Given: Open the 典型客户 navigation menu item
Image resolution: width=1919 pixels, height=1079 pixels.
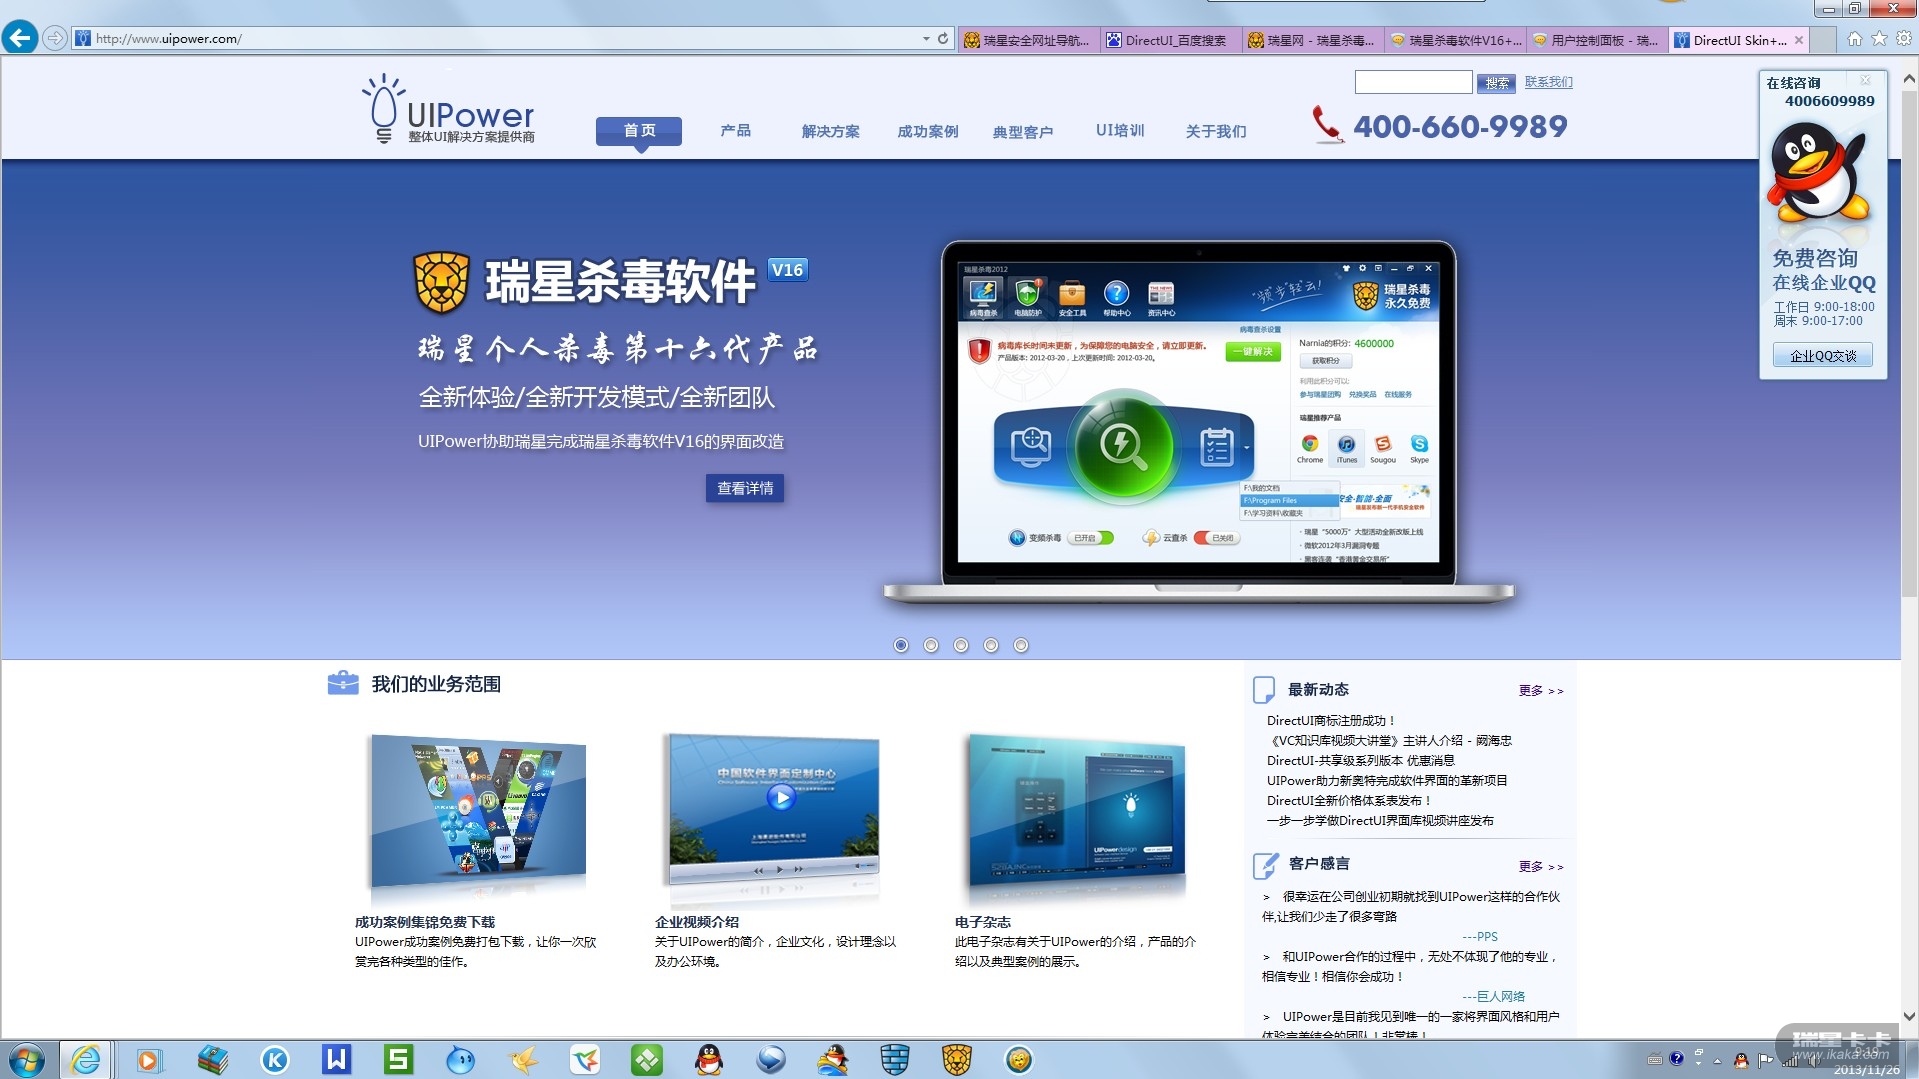Looking at the screenshot, I should [x=1022, y=131].
